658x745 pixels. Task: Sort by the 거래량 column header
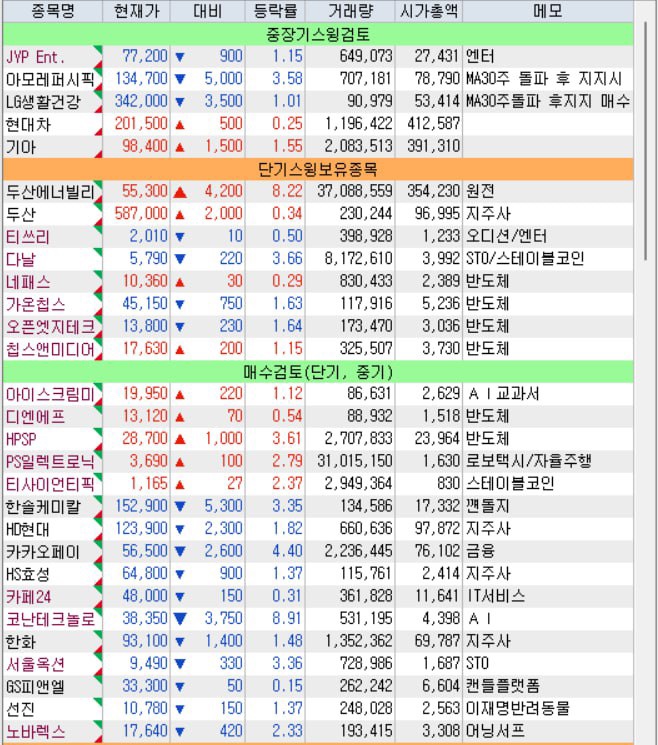pyautogui.click(x=350, y=10)
